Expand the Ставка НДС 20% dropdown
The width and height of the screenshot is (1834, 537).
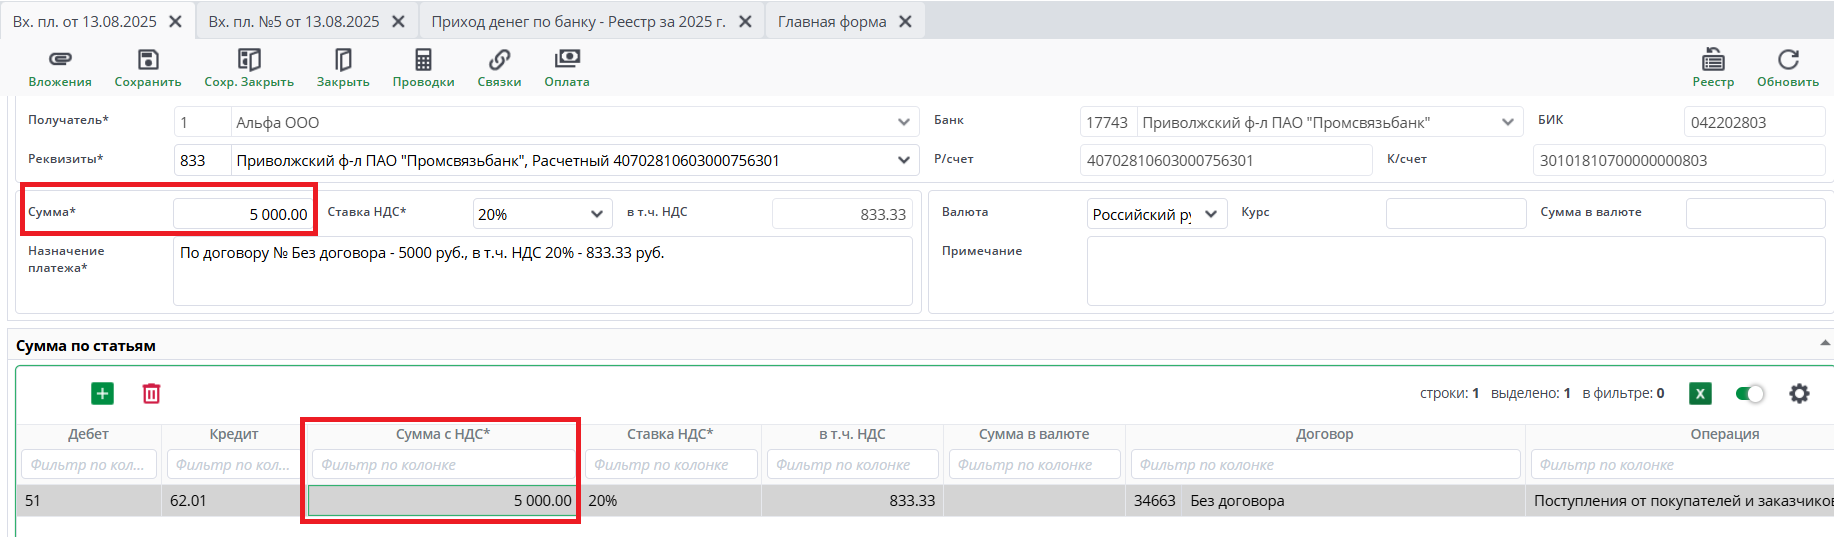coord(596,214)
